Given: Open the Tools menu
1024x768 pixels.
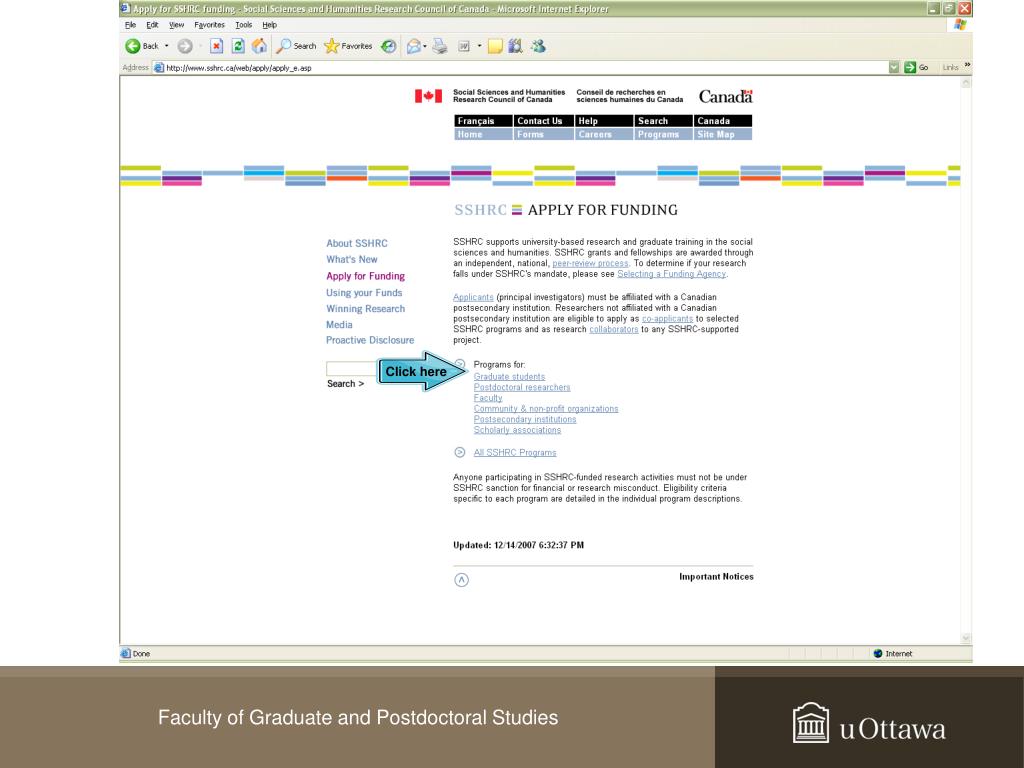Looking at the screenshot, I should point(244,25).
